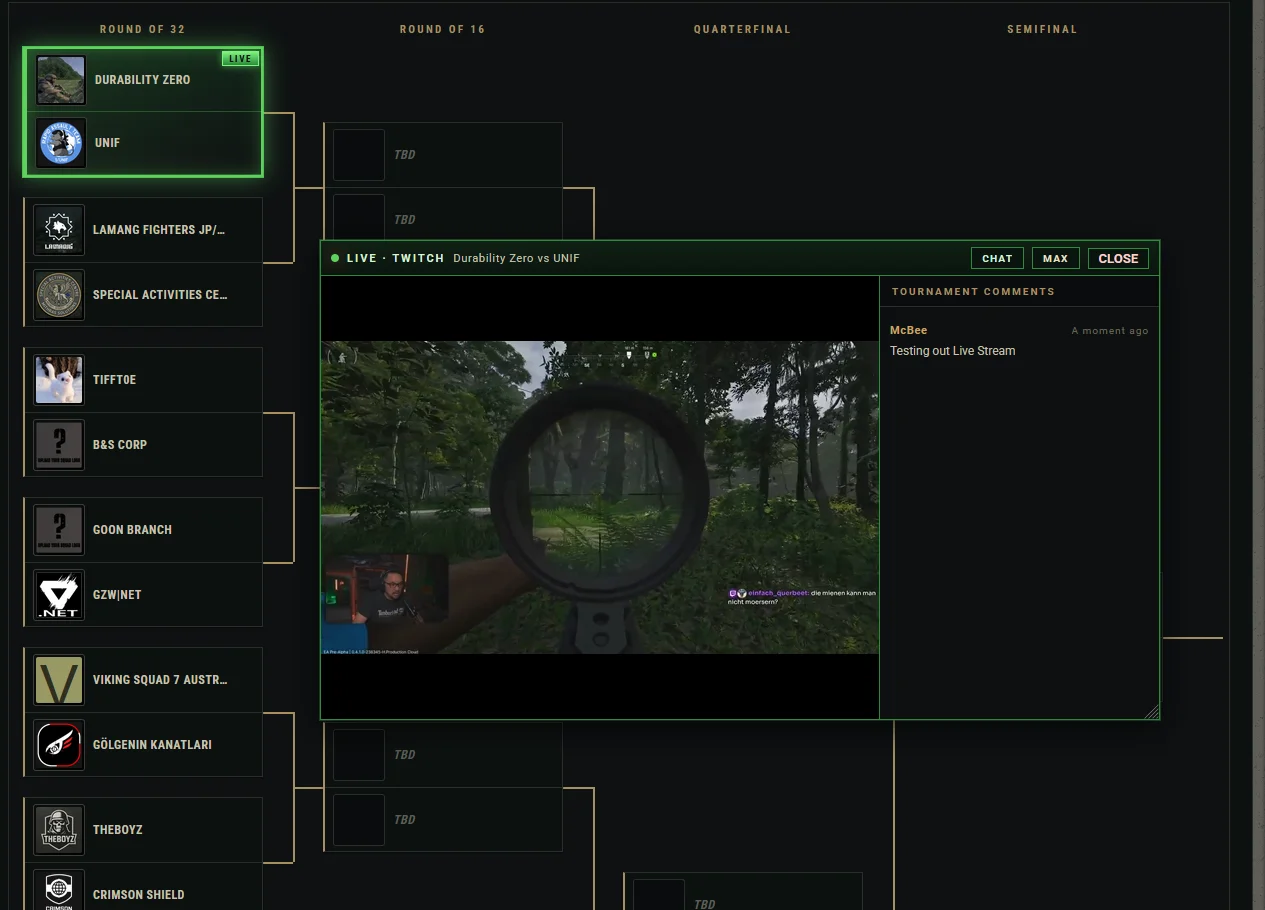
Task: Click the Viking Squad 7 logo
Action: 59,680
